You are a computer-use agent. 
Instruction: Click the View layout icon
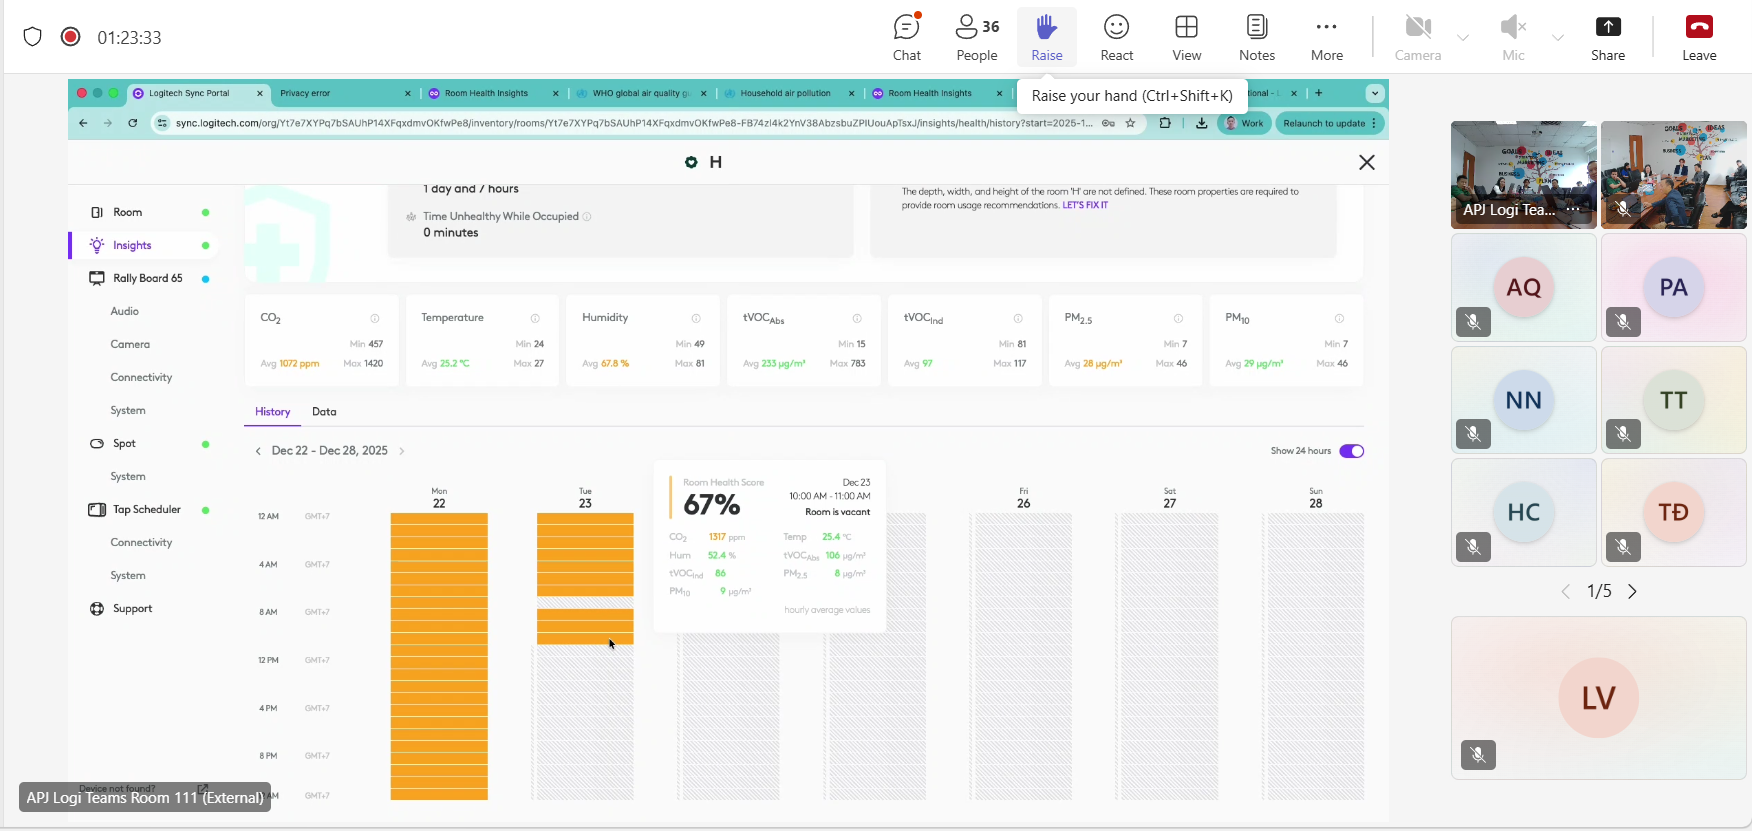click(x=1186, y=37)
